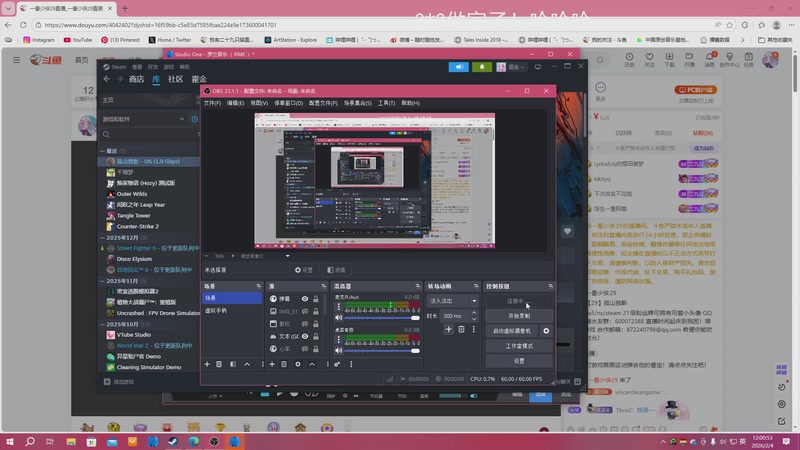Open transition properties three-dot menu
This screenshot has height=450, width=800.
pyautogui.click(x=473, y=330)
